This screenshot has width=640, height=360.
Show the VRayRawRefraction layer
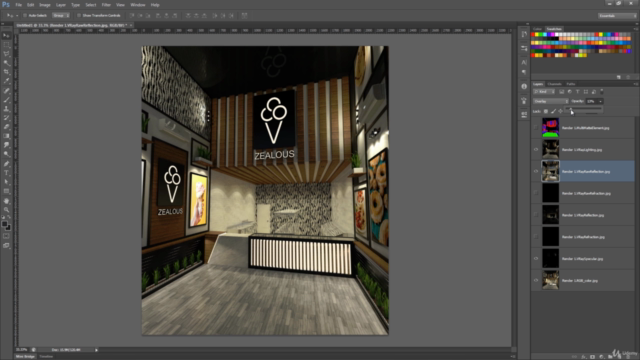pos(536,193)
